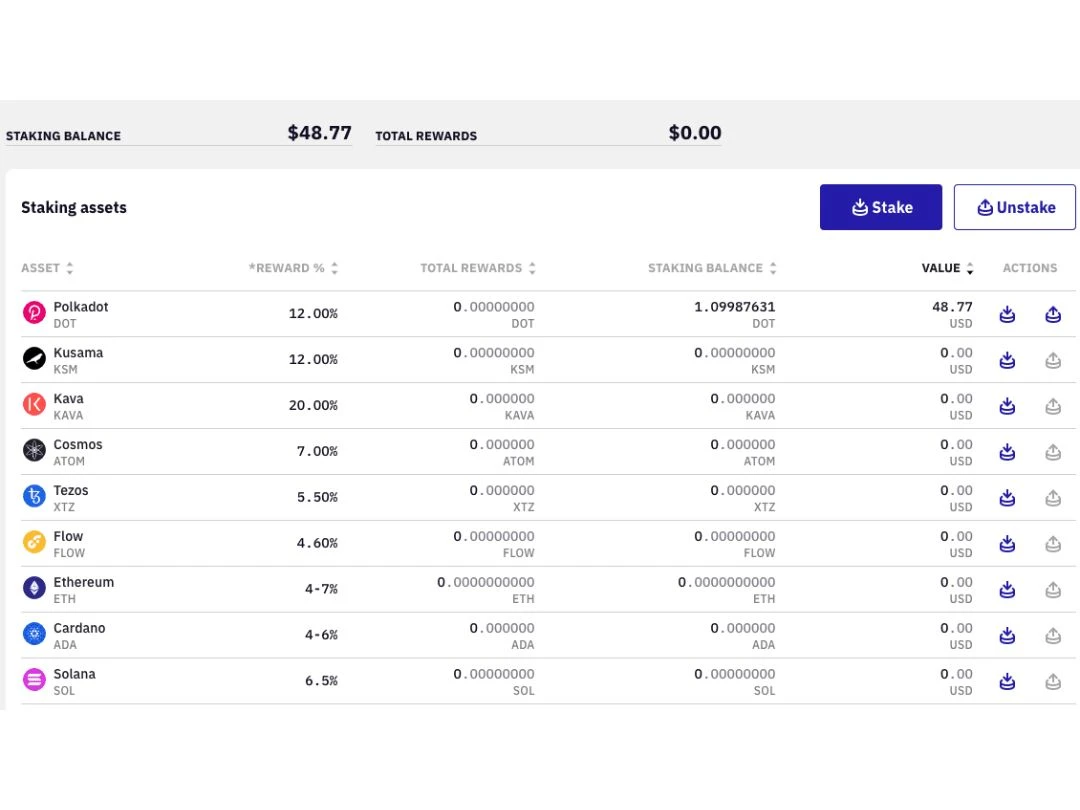This screenshot has width=1080, height=810.
Task: Click the Stake button
Action: [880, 207]
